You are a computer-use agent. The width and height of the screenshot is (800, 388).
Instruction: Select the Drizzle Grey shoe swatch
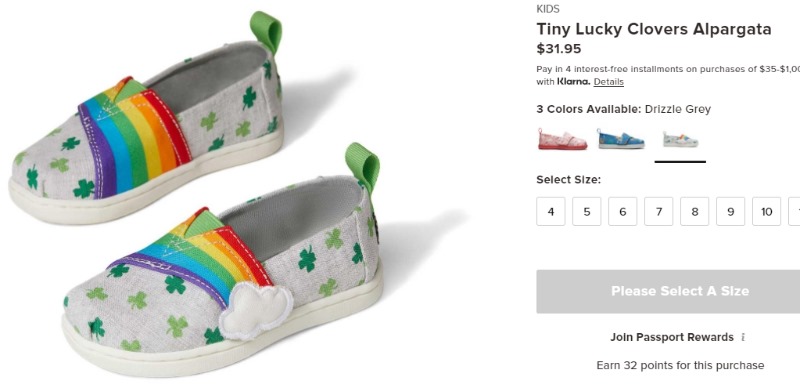680,139
